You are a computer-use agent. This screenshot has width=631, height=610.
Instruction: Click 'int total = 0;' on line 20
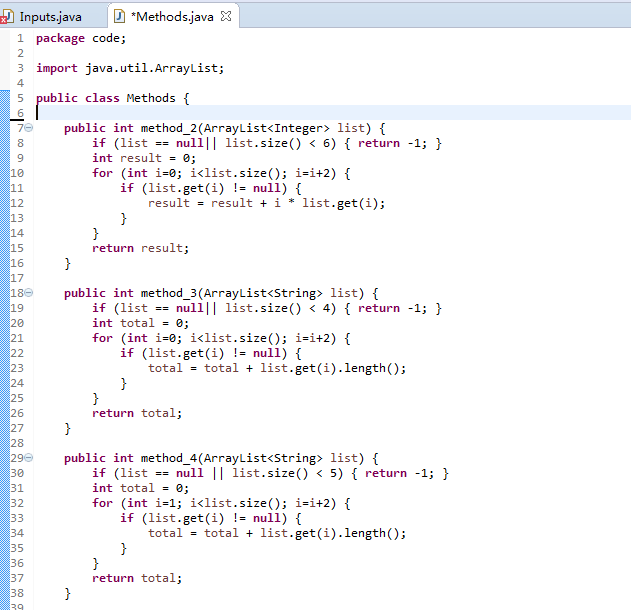pyautogui.click(x=140, y=323)
